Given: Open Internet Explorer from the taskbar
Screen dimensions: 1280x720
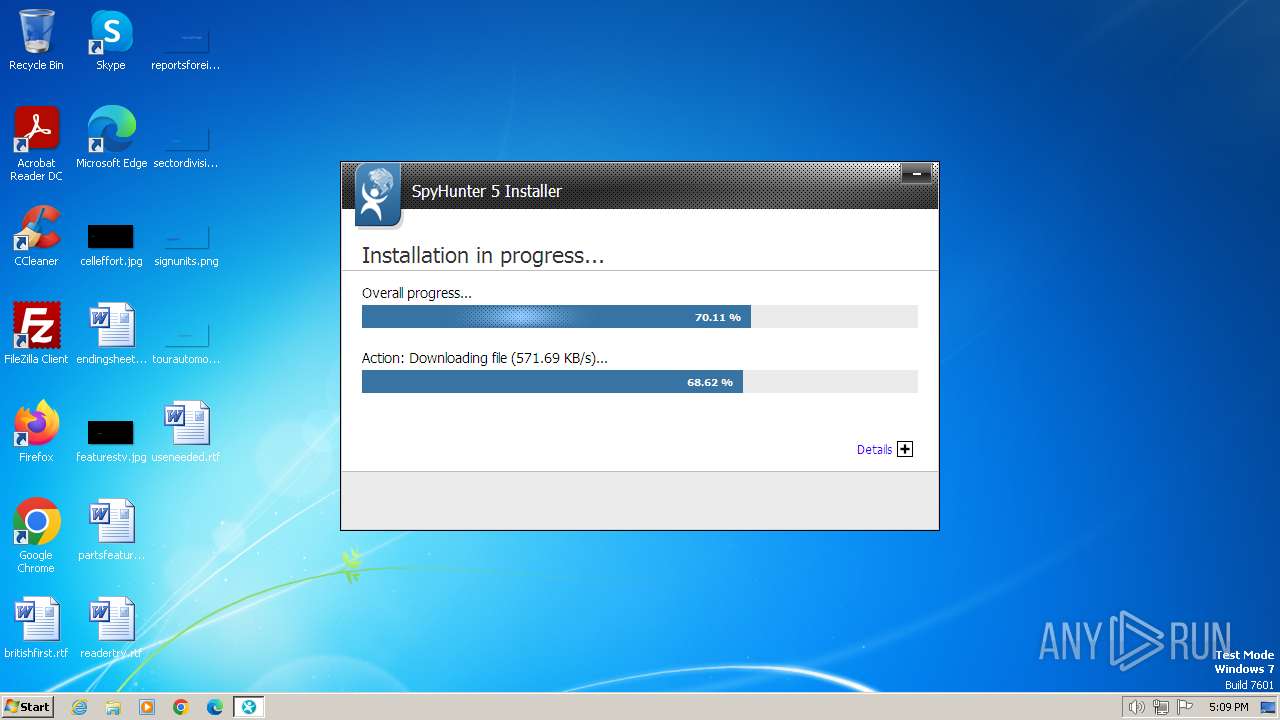Looking at the screenshot, I should tap(80, 707).
